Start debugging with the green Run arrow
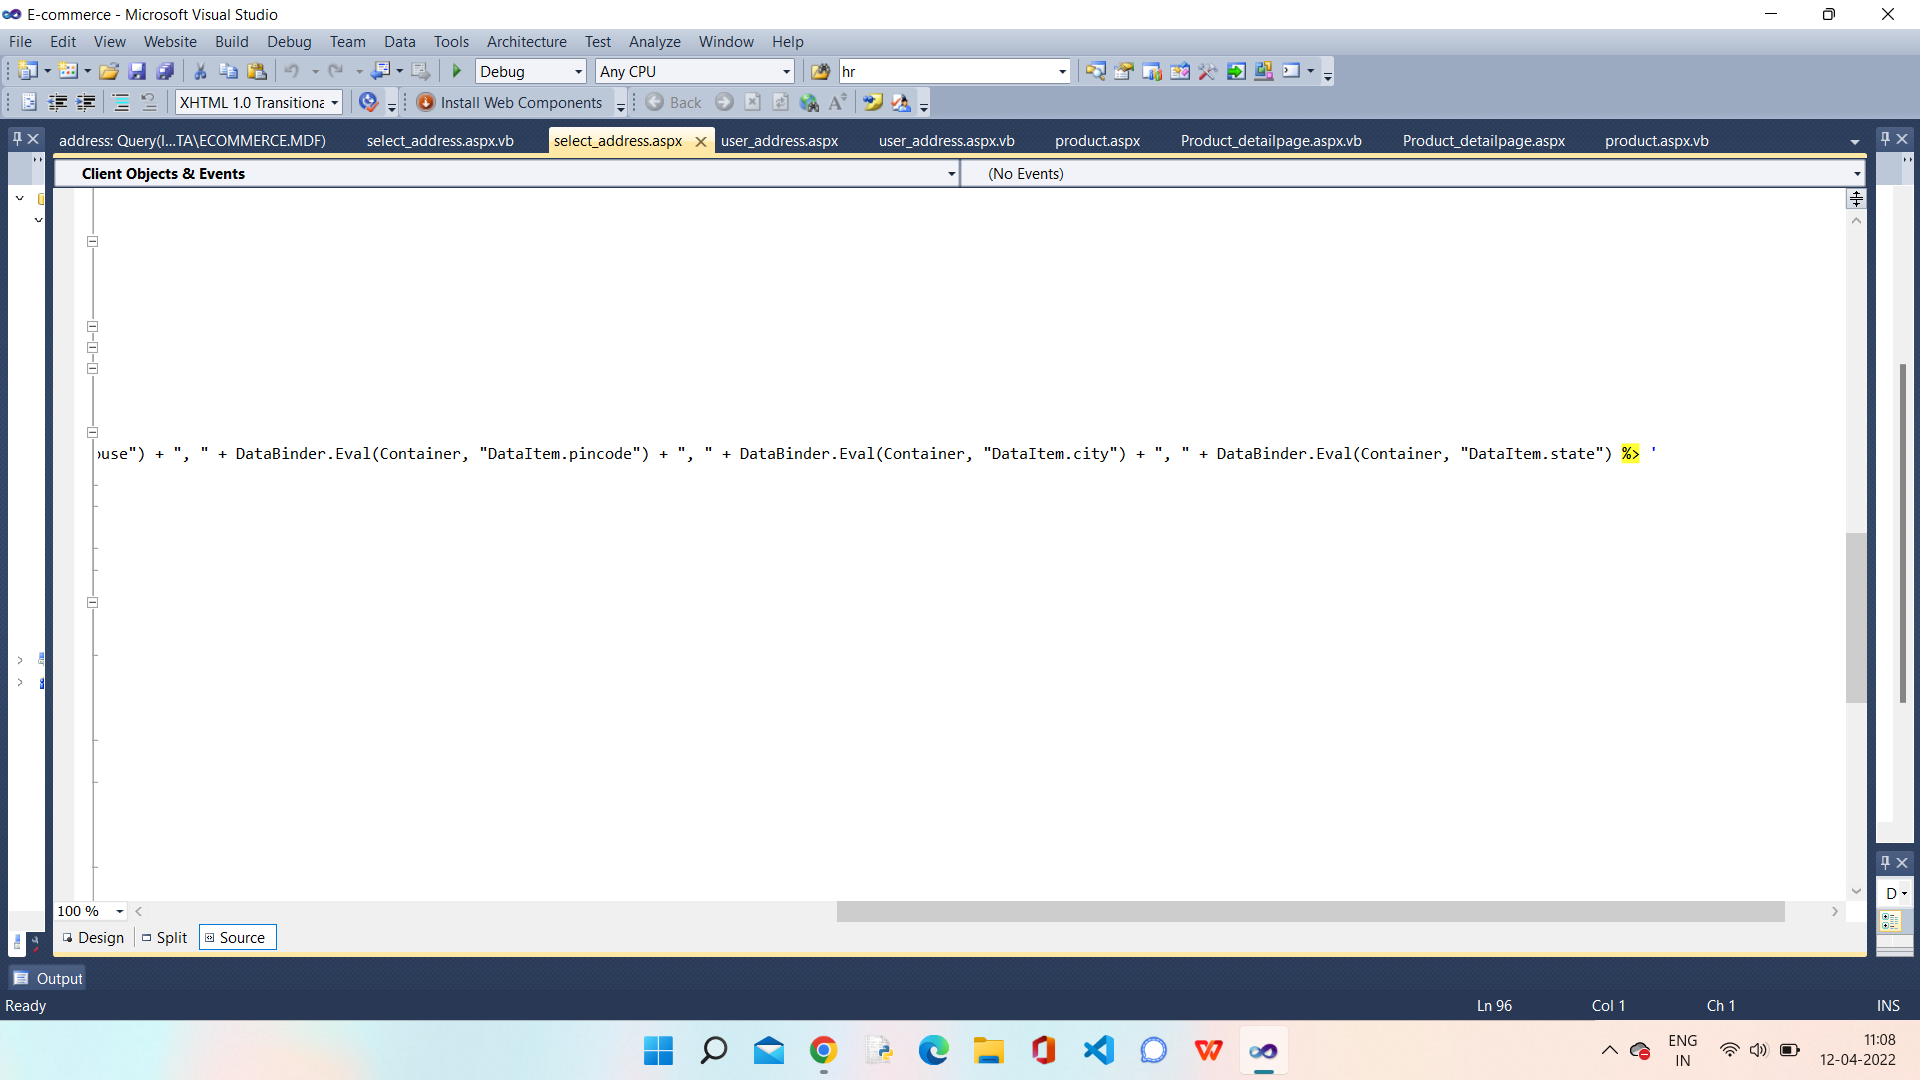Screen dimensions: 1920x1080 click(456, 71)
